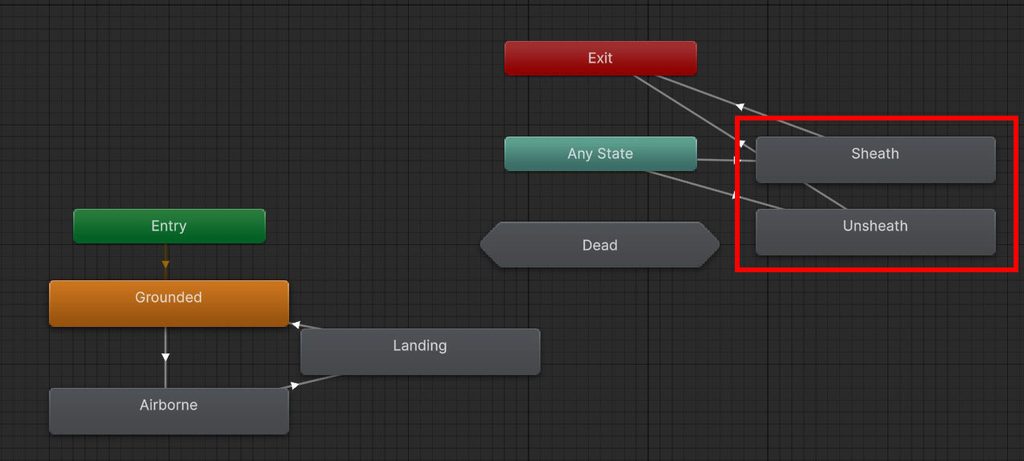Select the Sheath state node

tap(875, 159)
